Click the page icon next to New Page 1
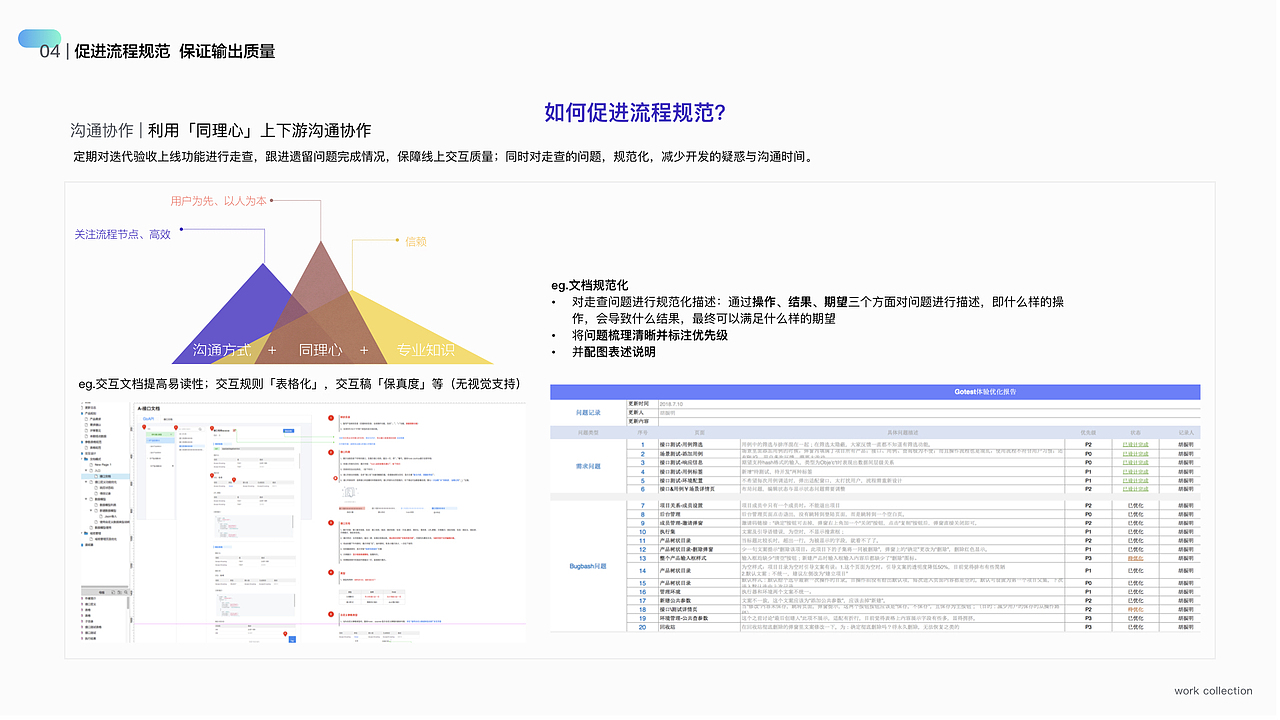The image size is (1280, 720). click(91, 465)
